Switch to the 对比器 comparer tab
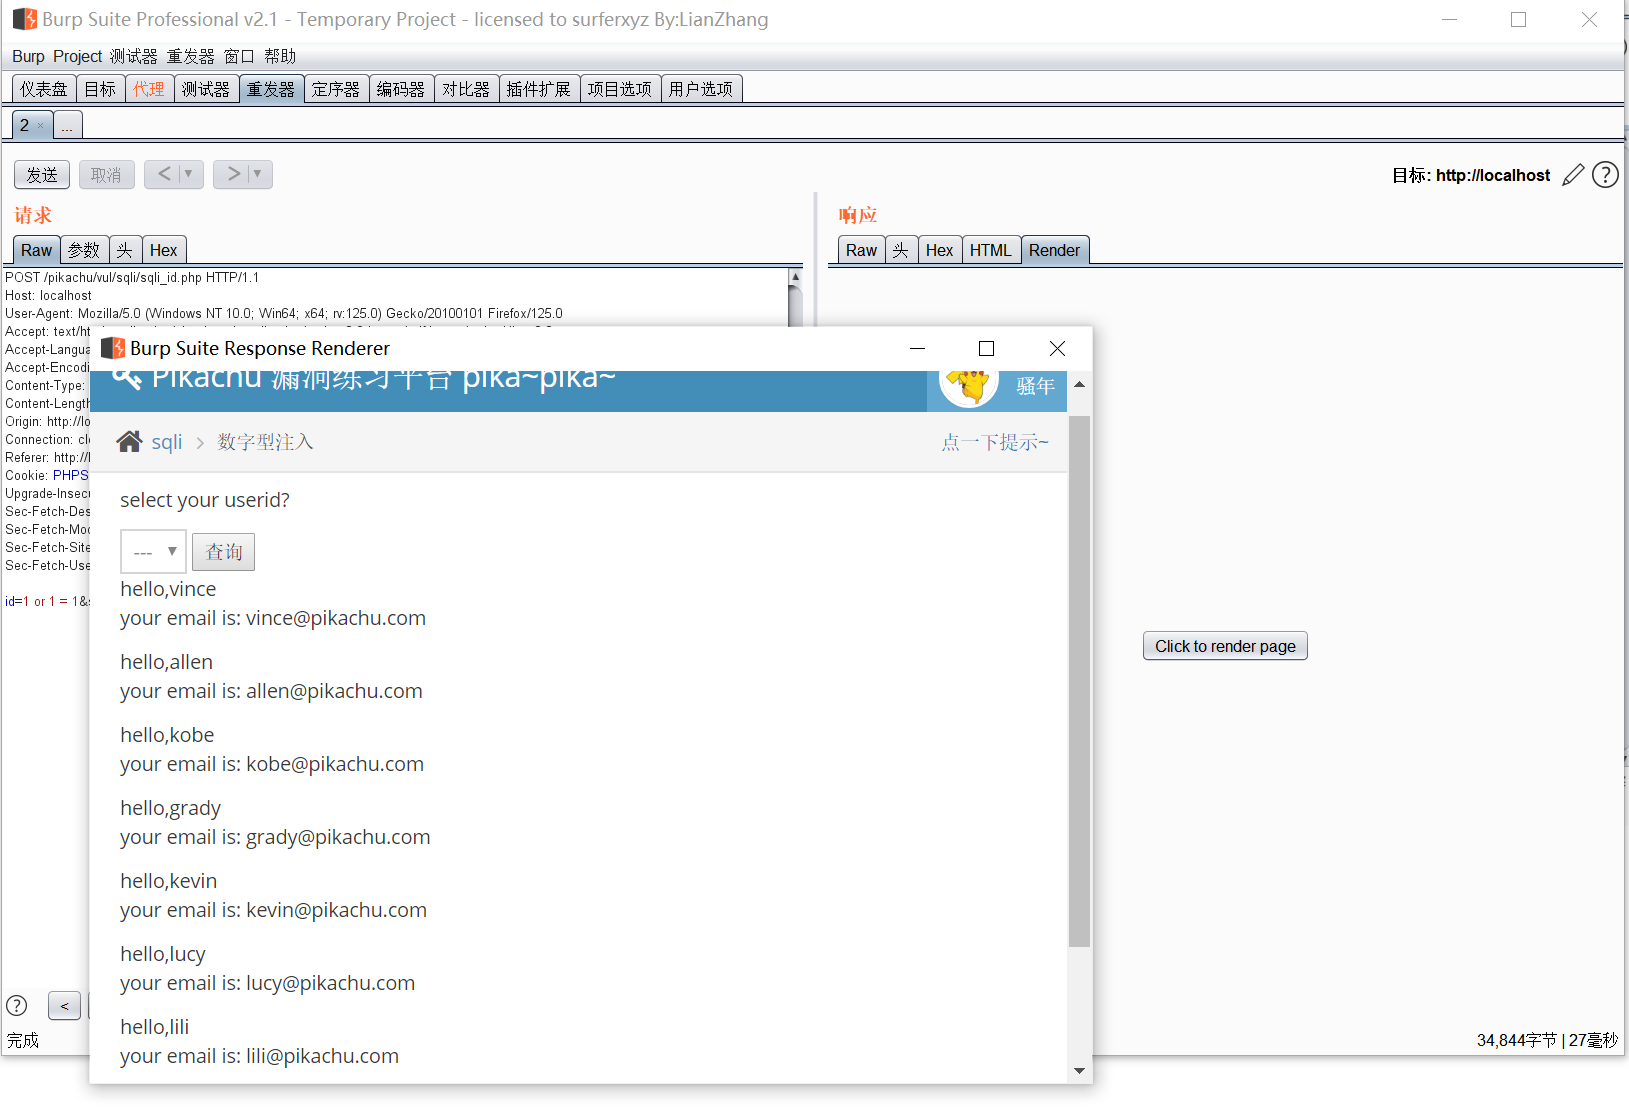1629x1112 pixels. pyautogui.click(x=466, y=89)
